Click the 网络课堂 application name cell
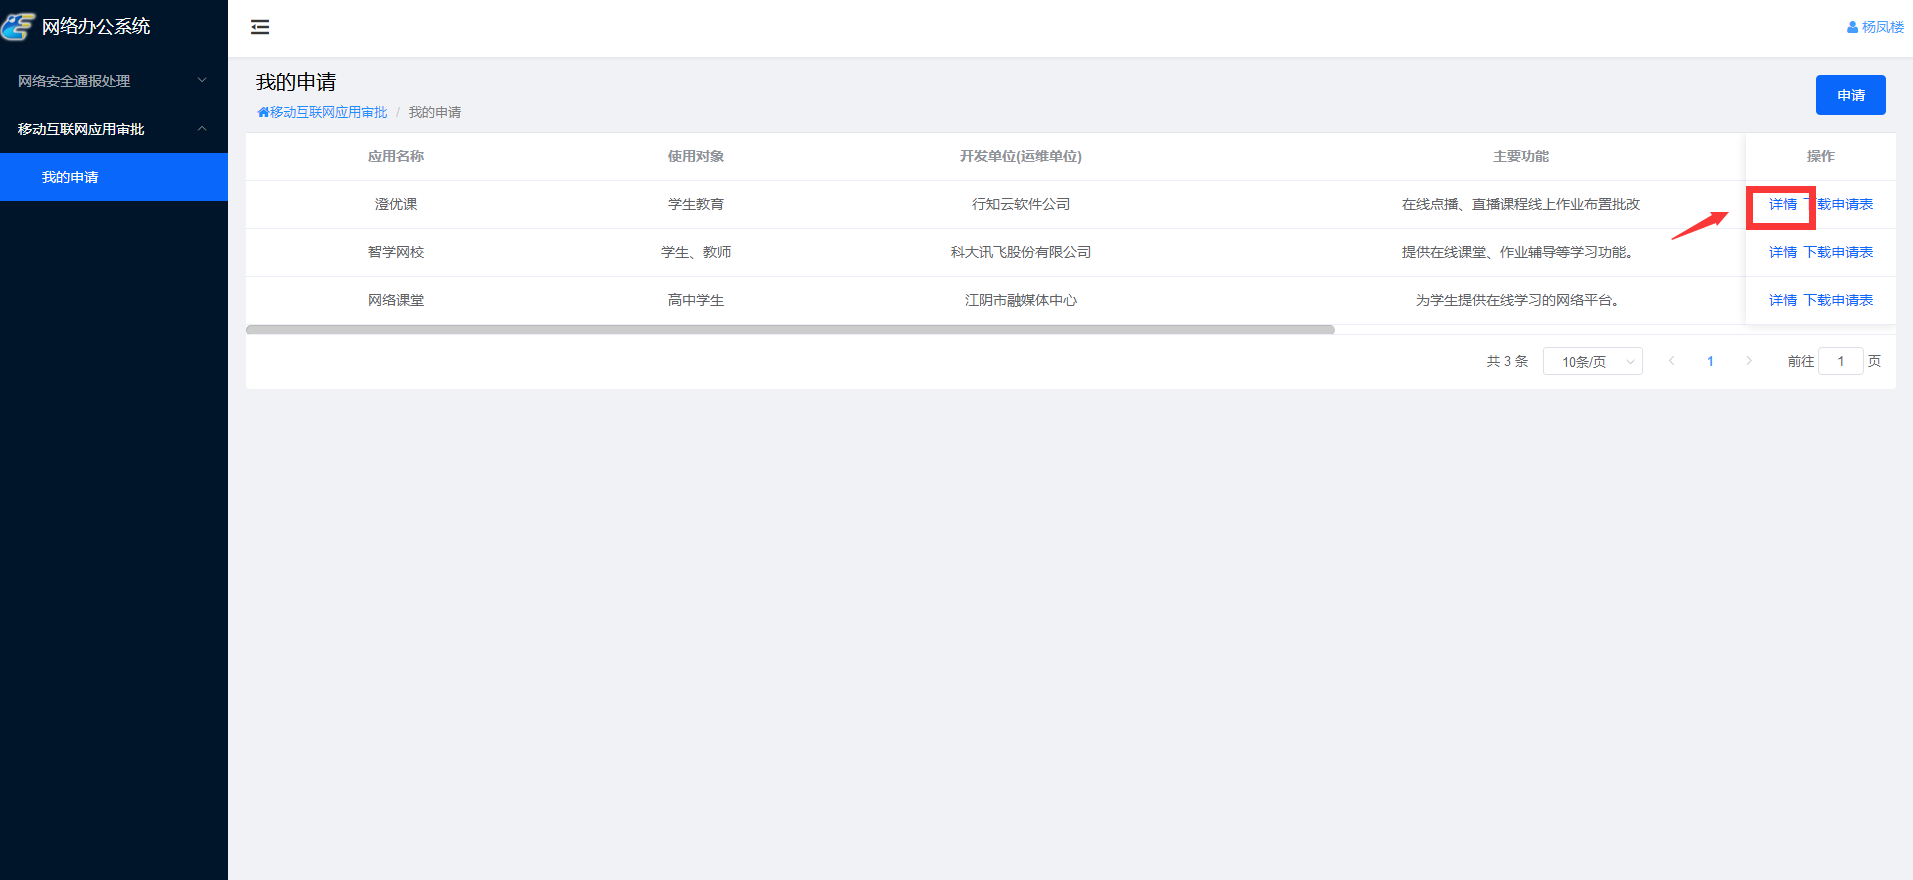The width and height of the screenshot is (1913, 880). 396,300
